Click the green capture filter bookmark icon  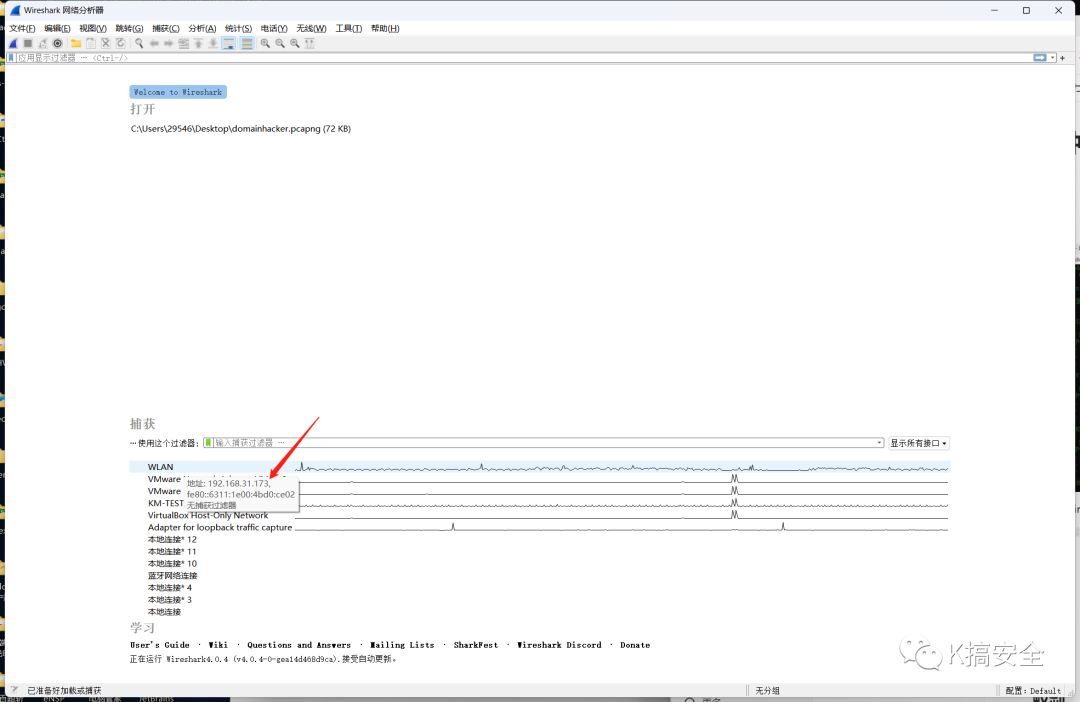[x=208, y=443]
